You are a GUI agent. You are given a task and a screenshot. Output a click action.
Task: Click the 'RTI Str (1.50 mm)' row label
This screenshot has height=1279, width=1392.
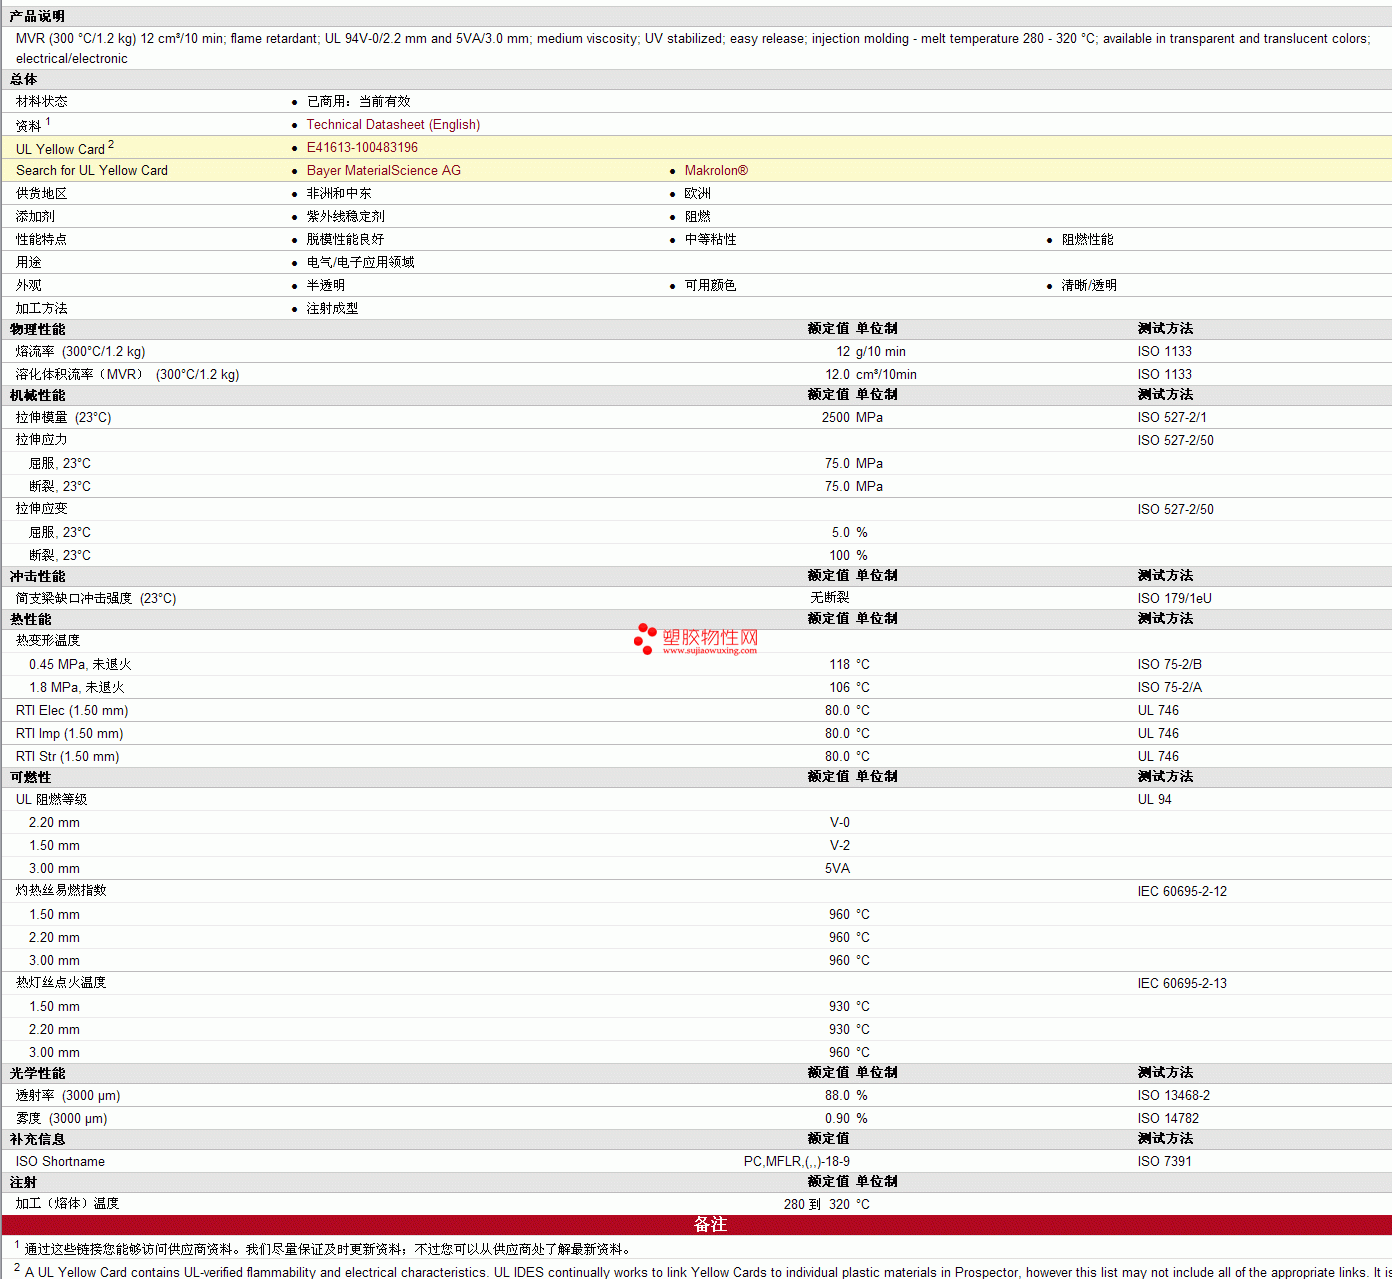point(67,757)
